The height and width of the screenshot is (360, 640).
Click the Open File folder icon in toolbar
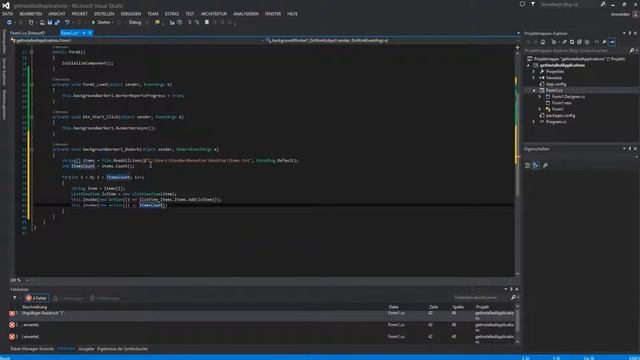coord(42,22)
